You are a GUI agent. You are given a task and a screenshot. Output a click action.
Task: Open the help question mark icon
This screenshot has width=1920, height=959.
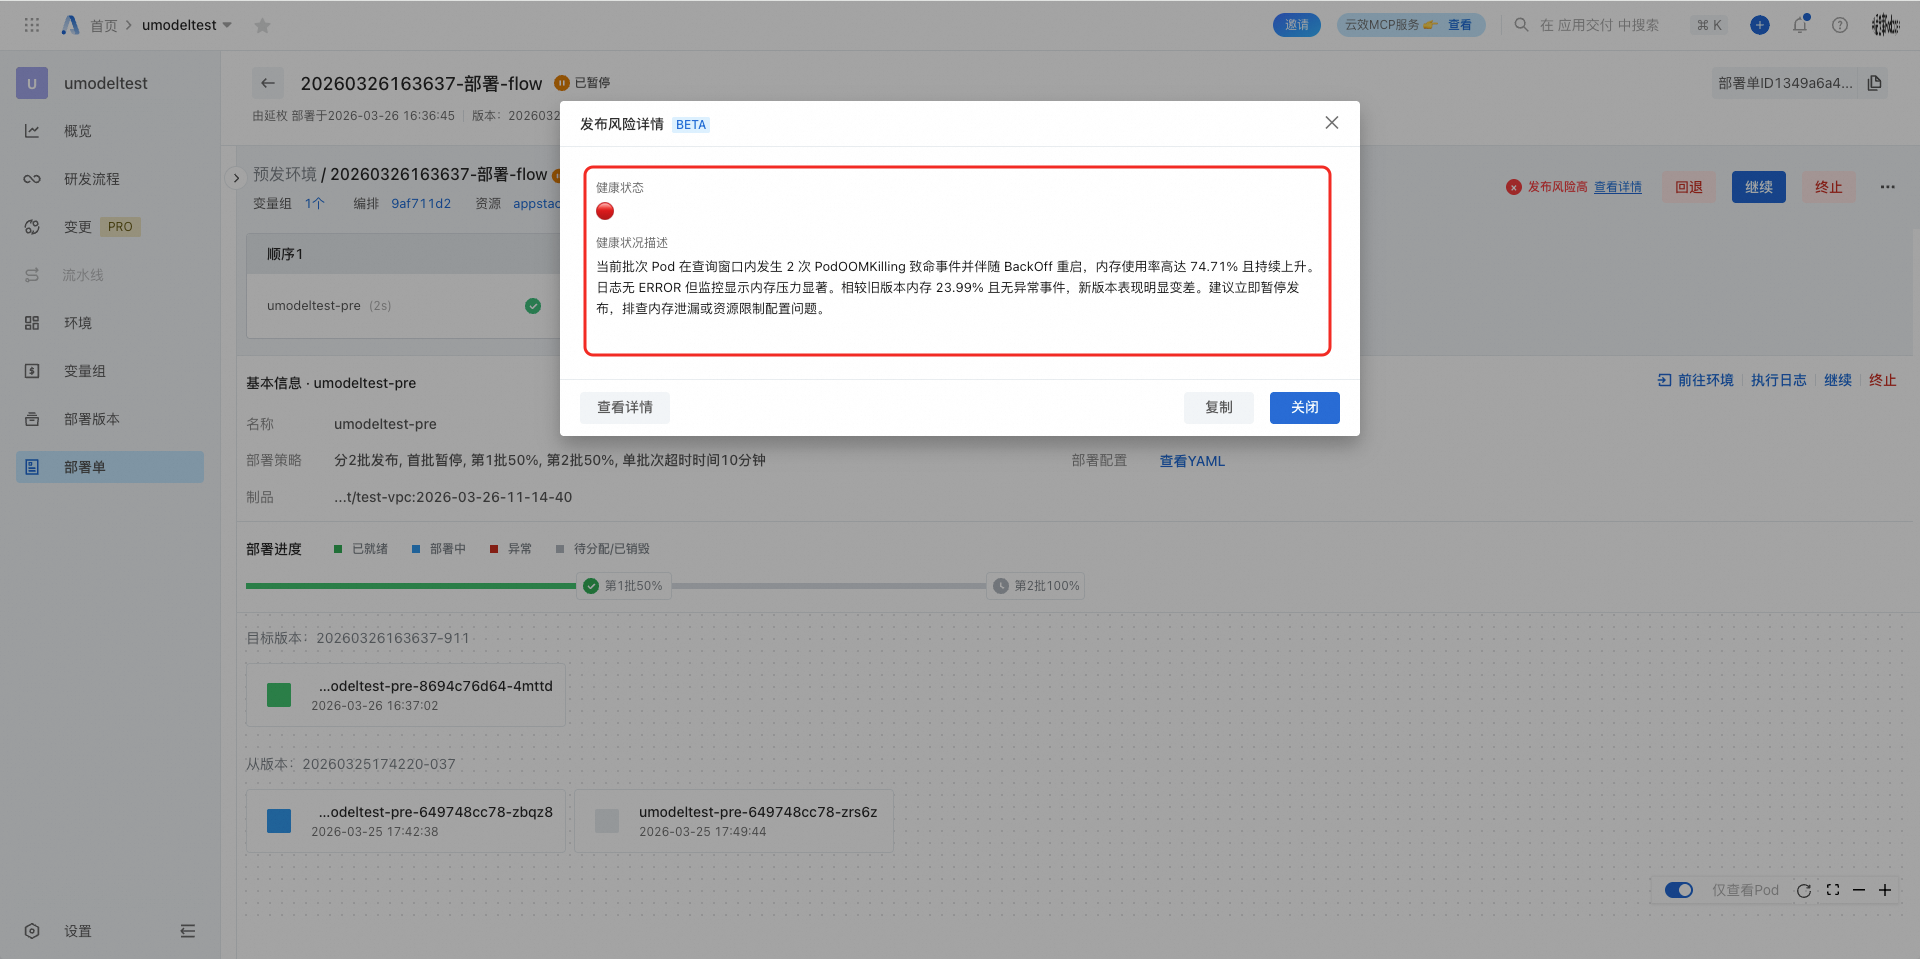(x=1840, y=25)
